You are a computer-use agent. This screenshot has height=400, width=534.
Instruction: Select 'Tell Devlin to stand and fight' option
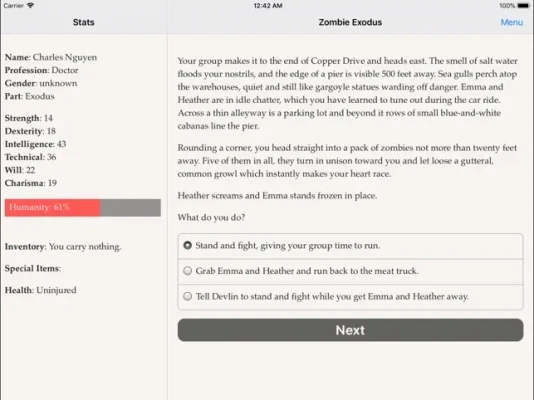click(x=350, y=297)
